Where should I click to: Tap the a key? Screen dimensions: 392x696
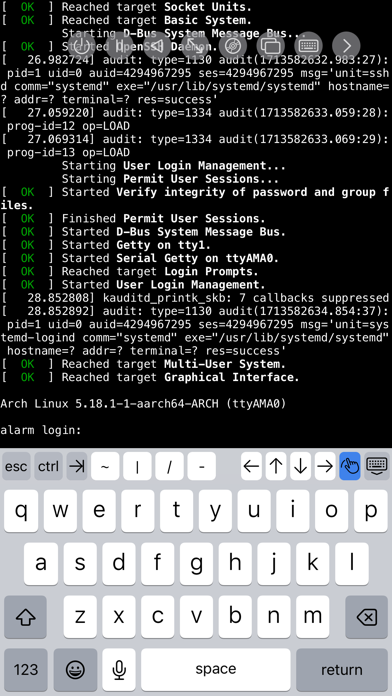40,563
